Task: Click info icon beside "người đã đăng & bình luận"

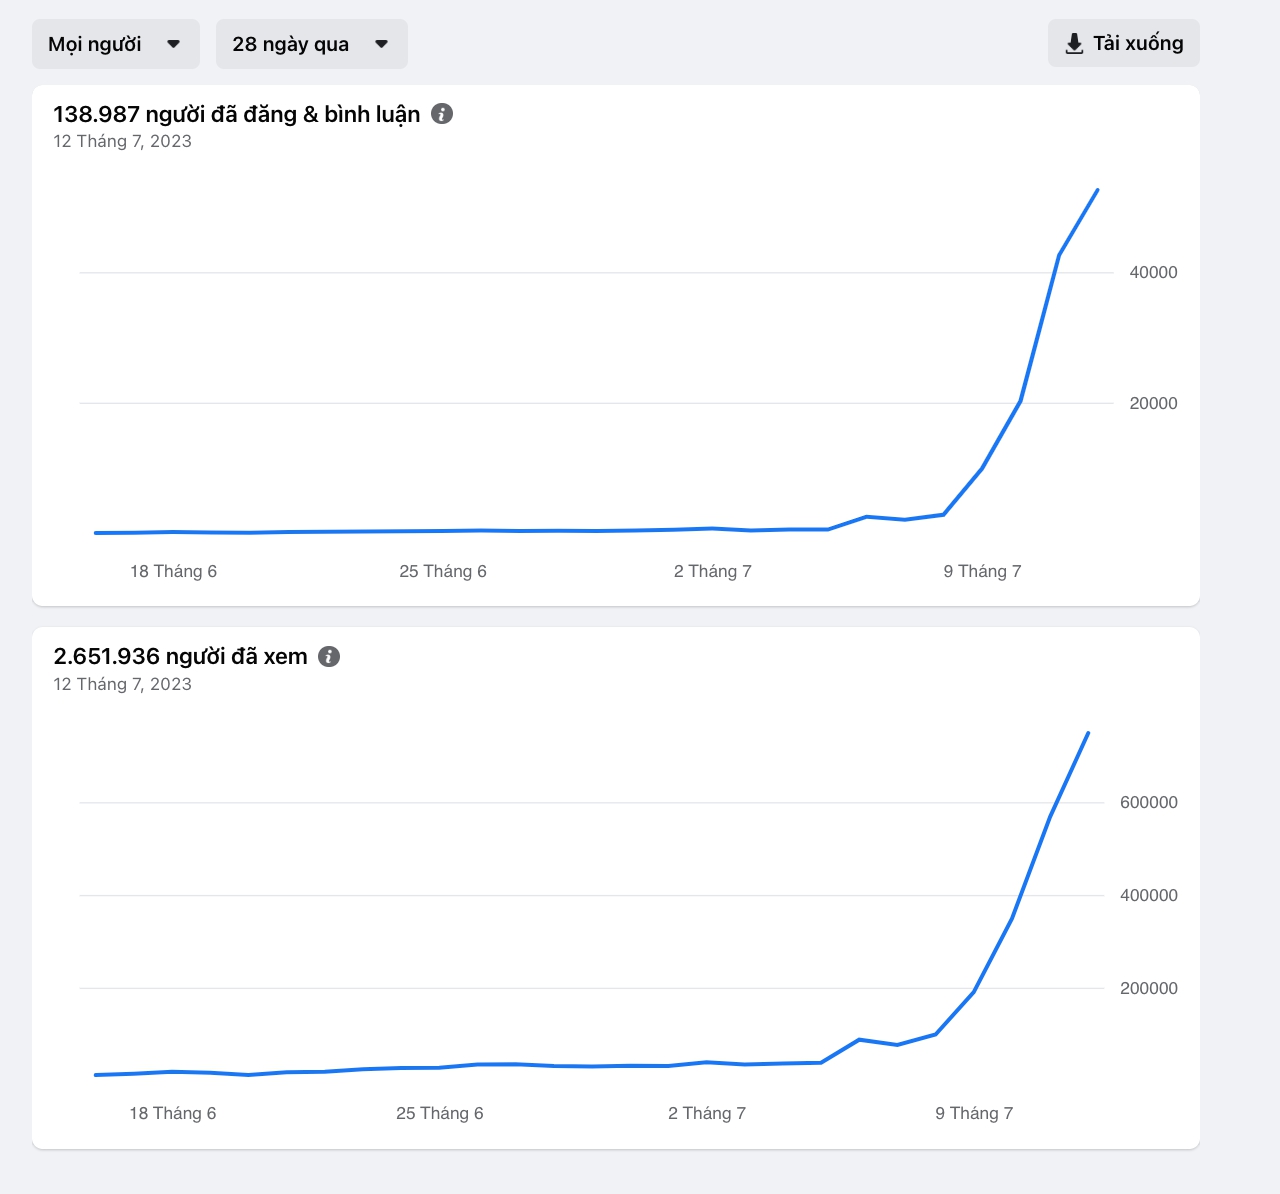Action: 442,114
